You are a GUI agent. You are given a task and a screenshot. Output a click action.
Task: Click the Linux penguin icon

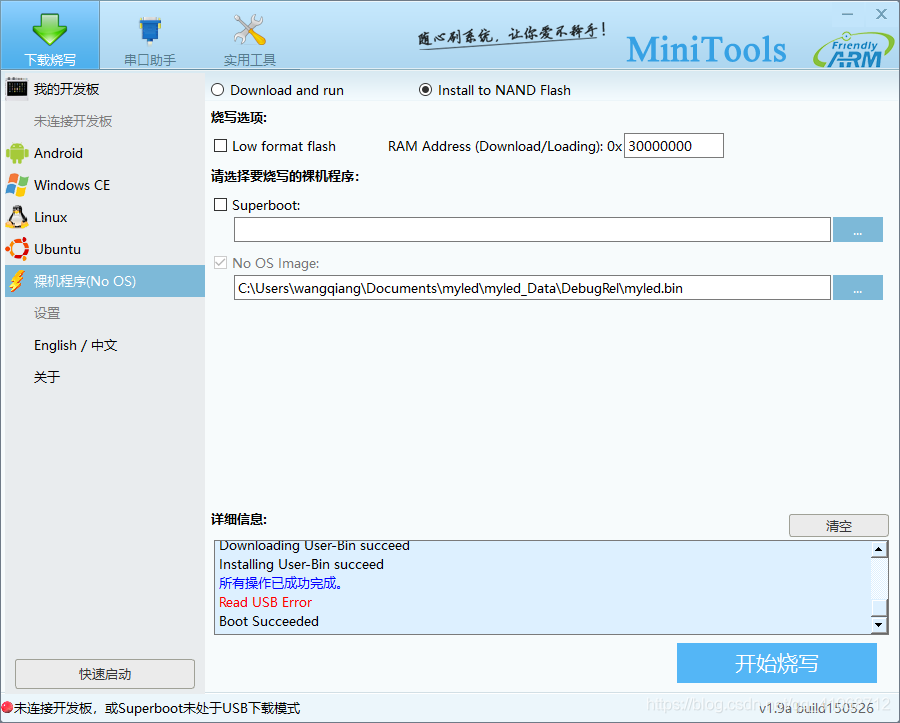click(x=17, y=217)
